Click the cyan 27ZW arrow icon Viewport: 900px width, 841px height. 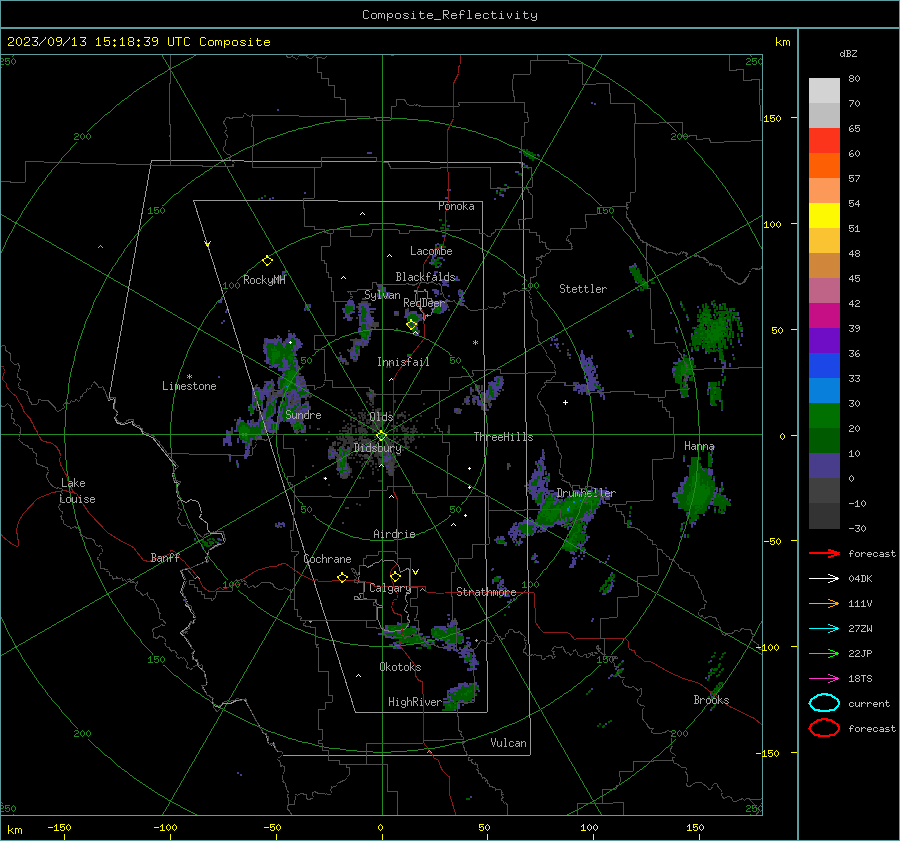(x=824, y=629)
